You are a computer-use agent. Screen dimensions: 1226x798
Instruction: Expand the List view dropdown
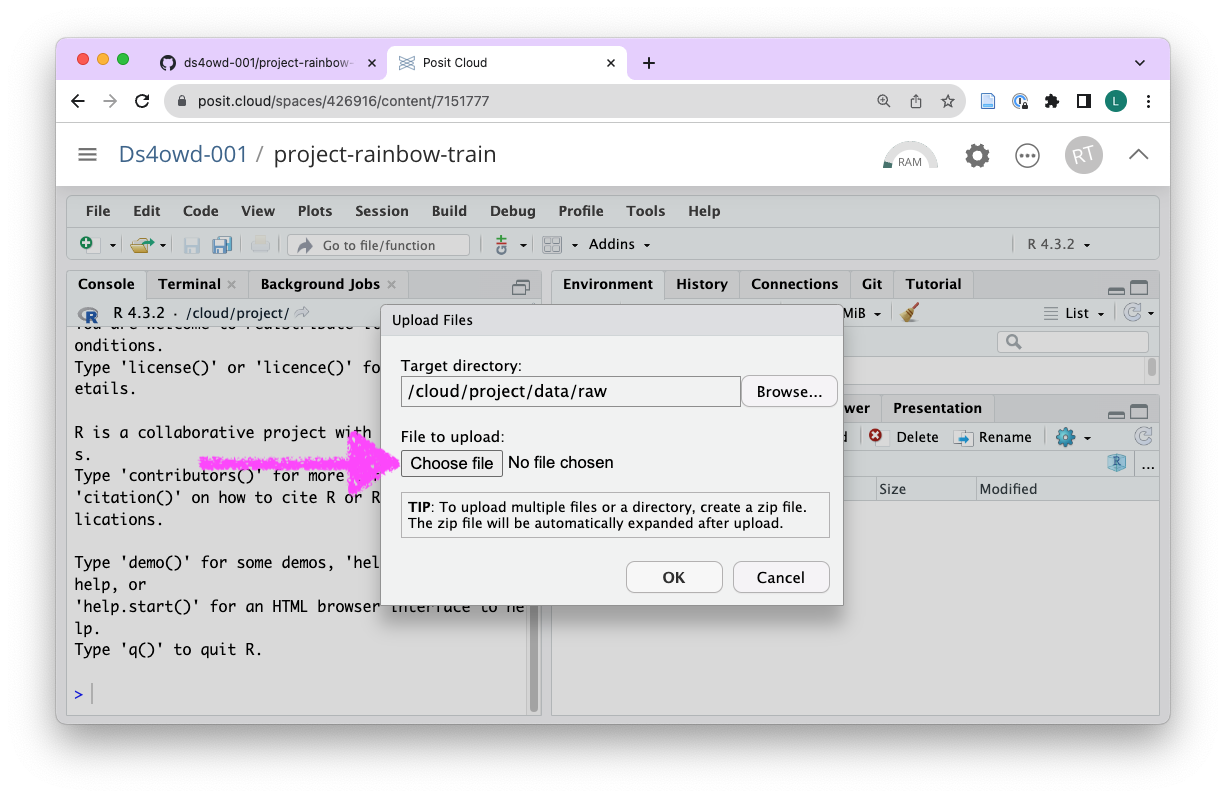point(1076,313)
